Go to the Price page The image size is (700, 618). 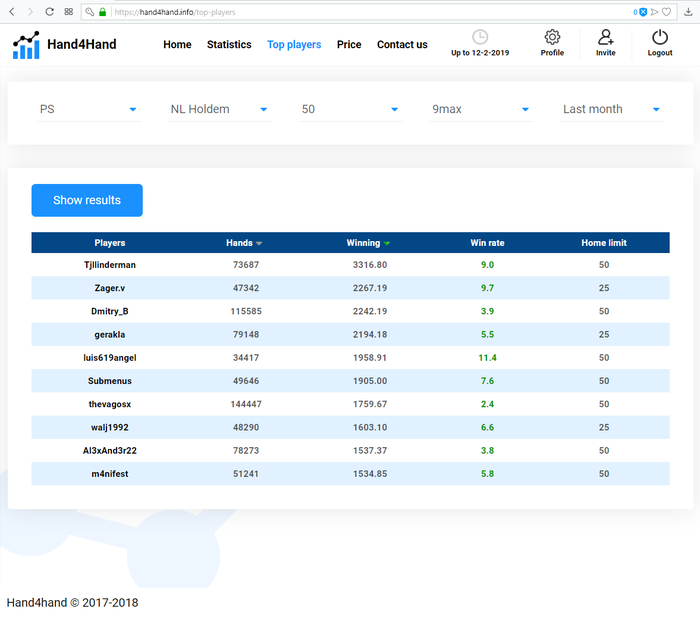tap(349, 45)
